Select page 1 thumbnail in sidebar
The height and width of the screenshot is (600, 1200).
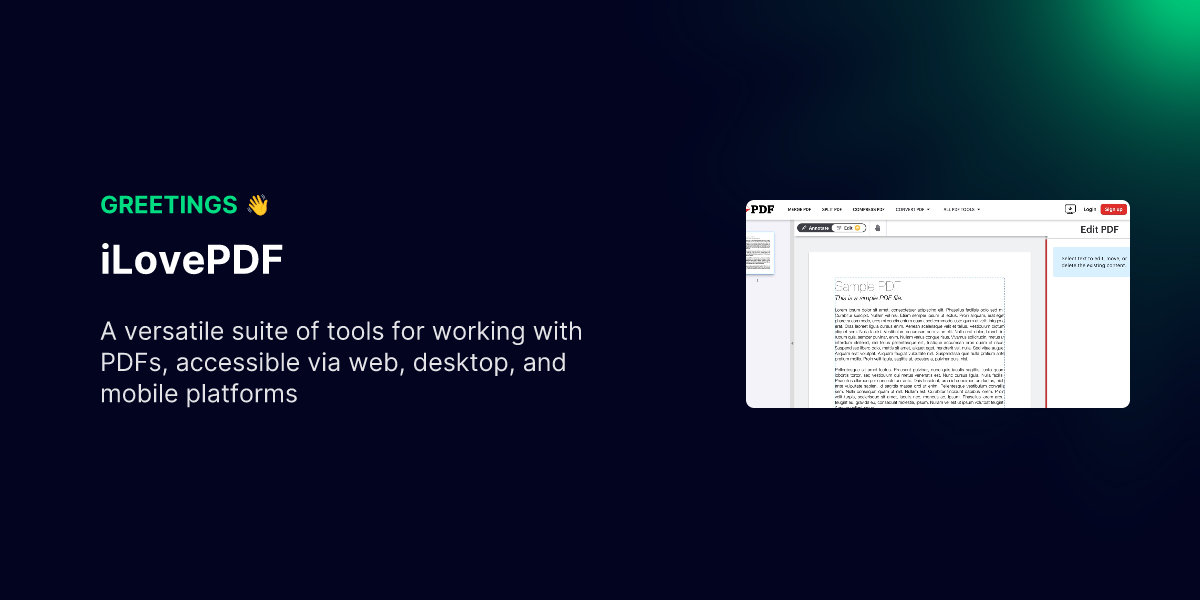760,253
